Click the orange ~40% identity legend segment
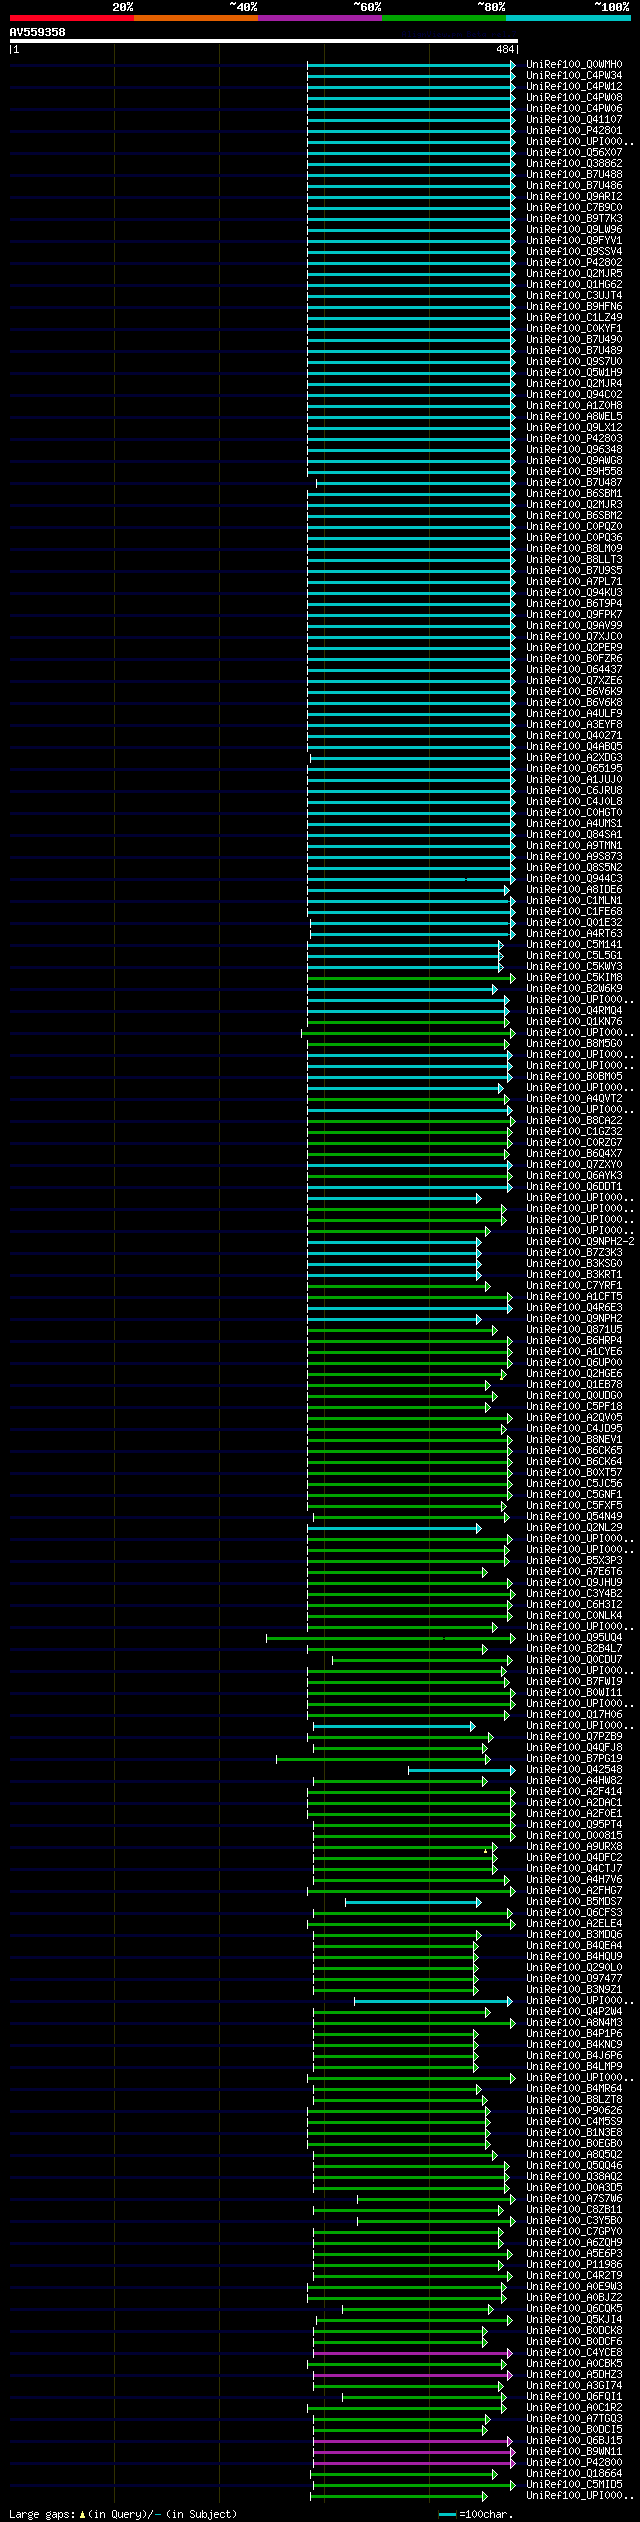Viewport: 640px width, 2522px height. [195, 18]
